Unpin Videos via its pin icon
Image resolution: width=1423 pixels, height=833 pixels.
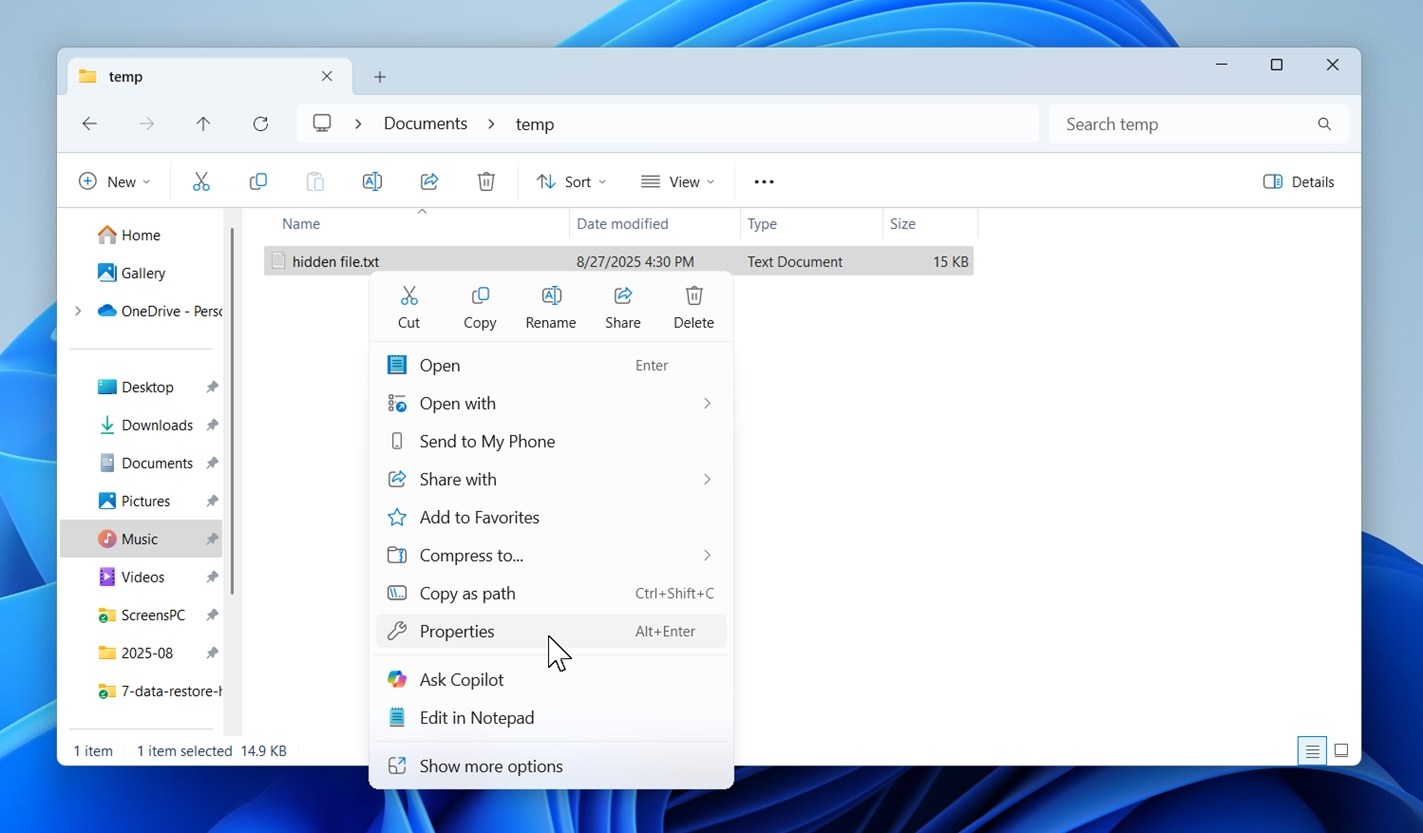pyautogui.click(x=212, y=577)
